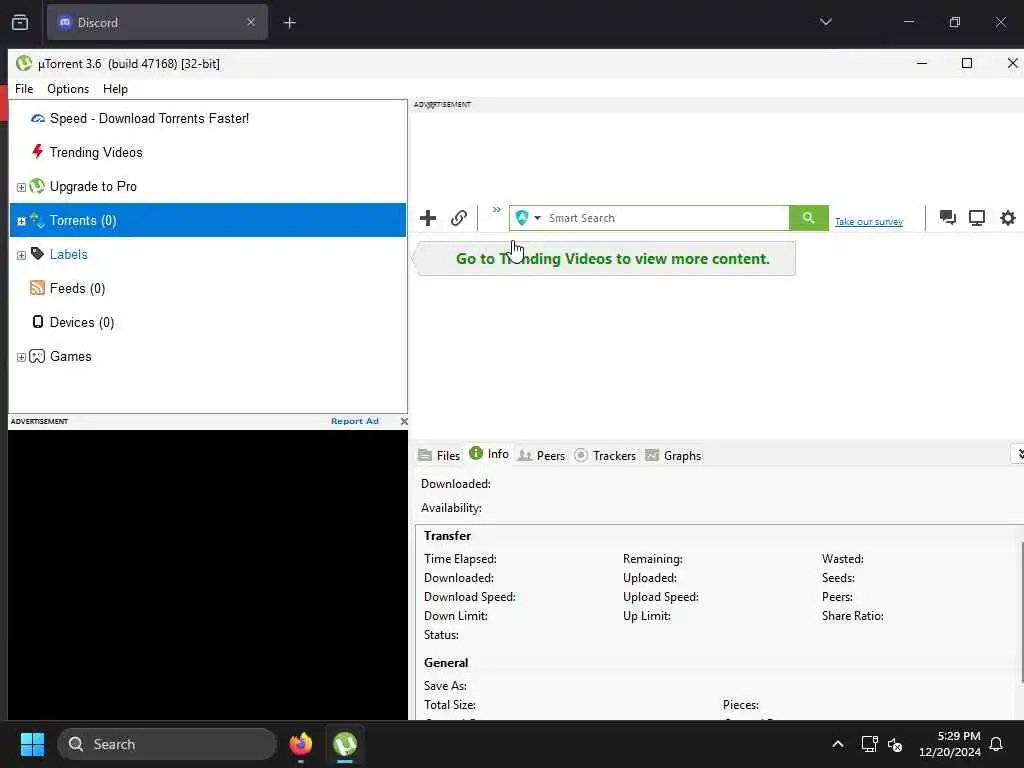This screenshot has height=768, width=1024.
Task: Click the info pane vertical scrollbar
Action: [1021, 614]
